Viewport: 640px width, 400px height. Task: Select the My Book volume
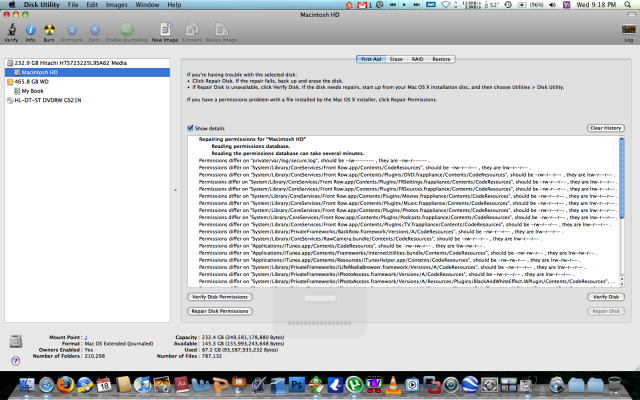[x=87, y=91]
